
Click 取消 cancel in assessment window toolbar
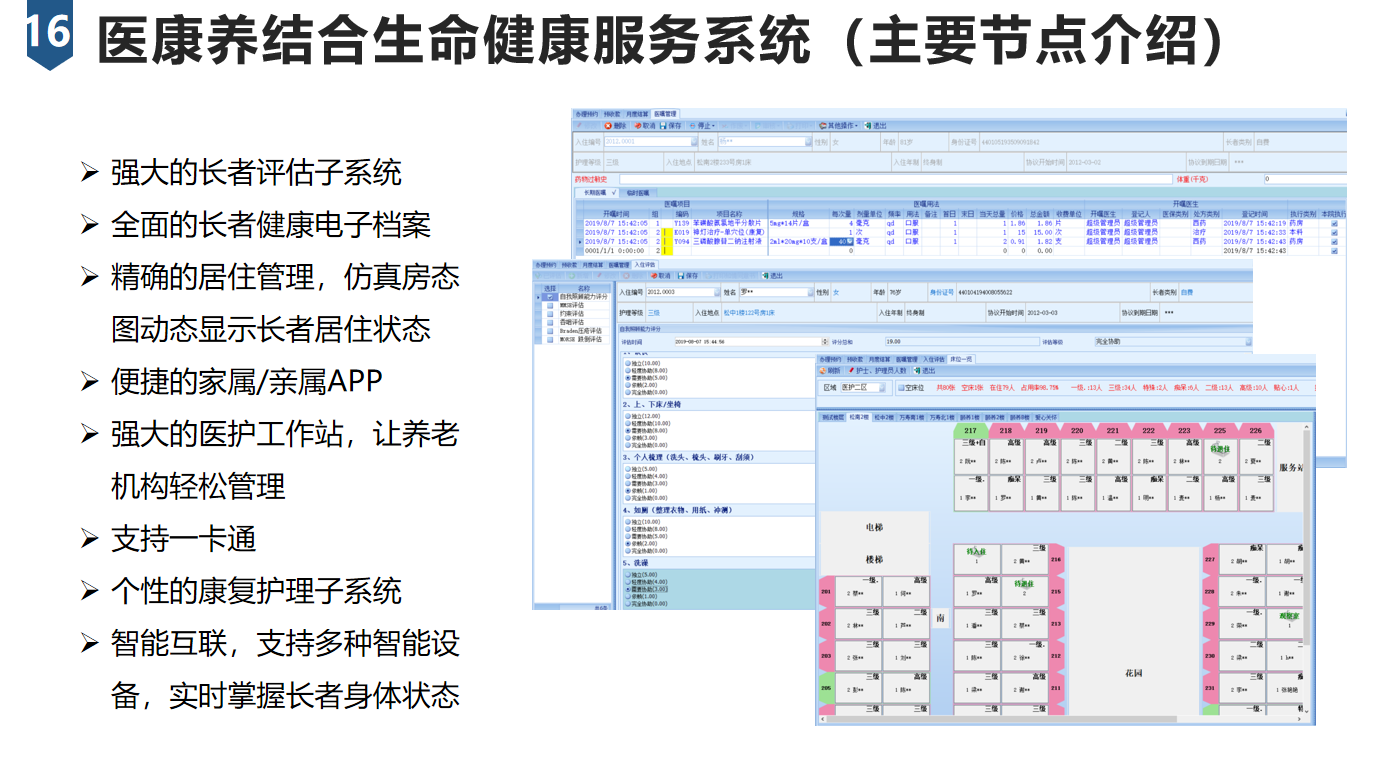tap(661, 275)
